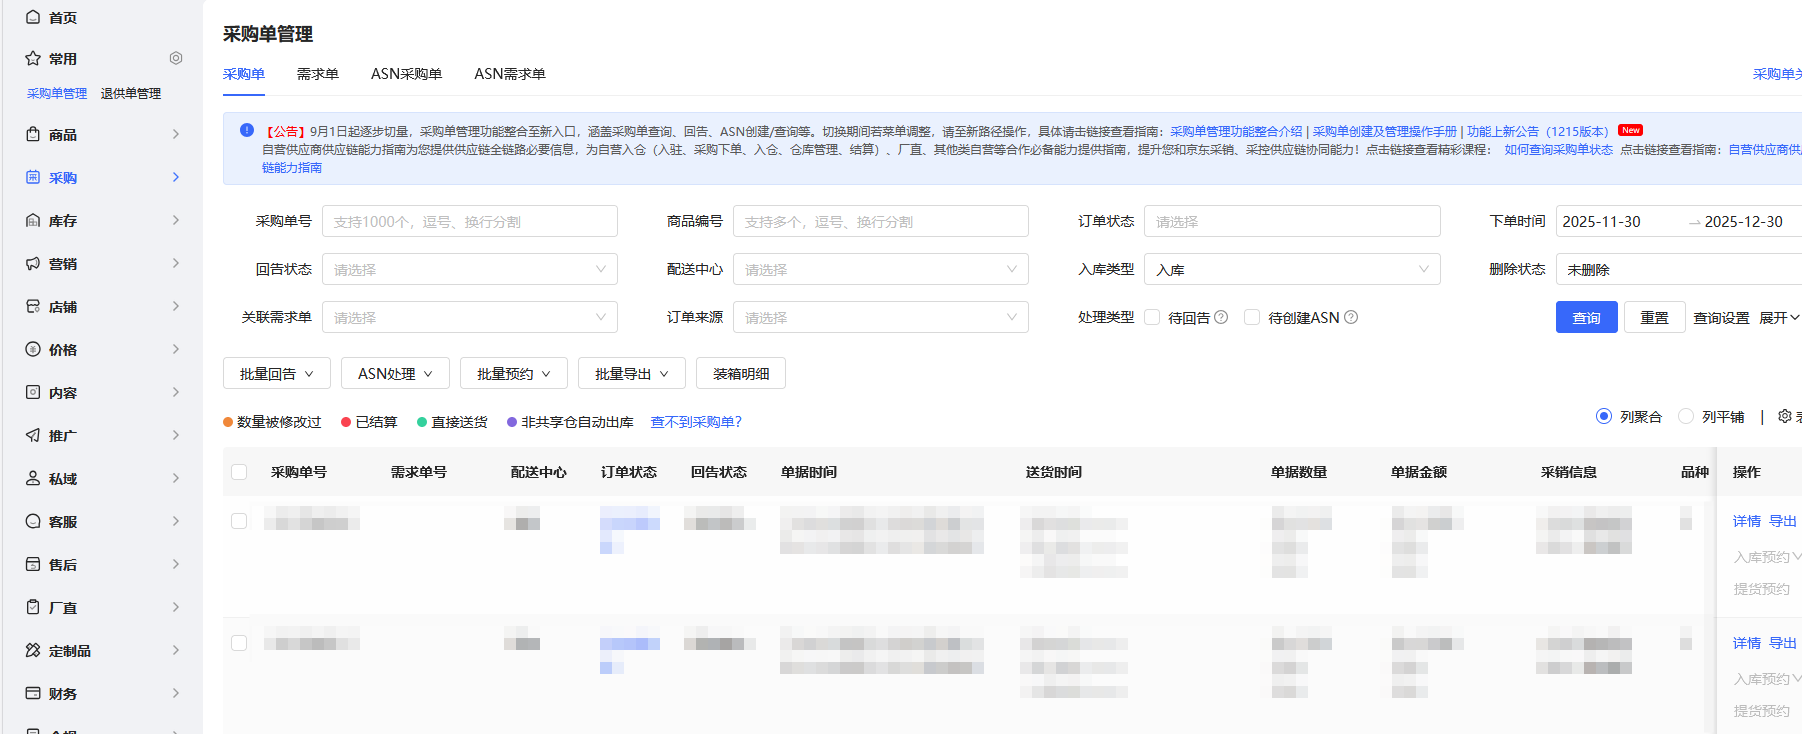Switch to the ASN采购单 tab
This screenshot has width=1802, height=734.
click(x=406, y=74)
